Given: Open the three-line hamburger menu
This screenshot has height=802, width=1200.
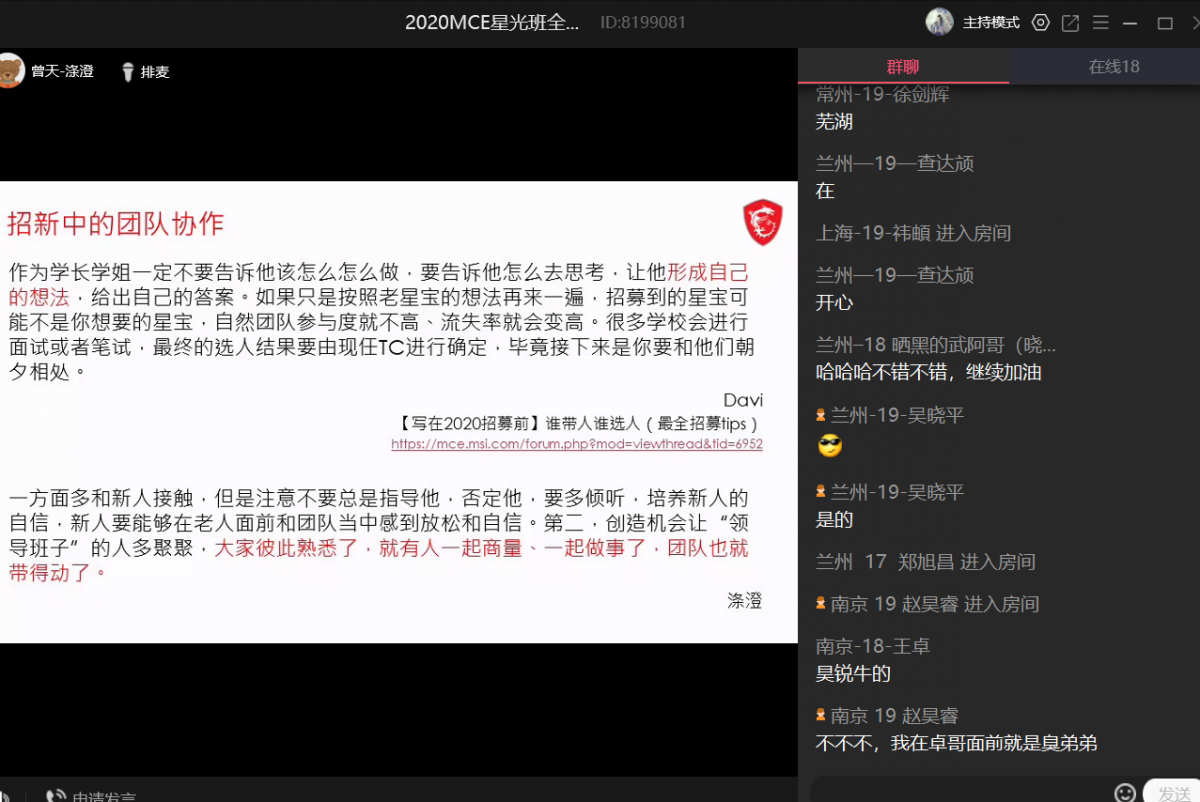Looking at the screenshot, I should [1100, 22].
